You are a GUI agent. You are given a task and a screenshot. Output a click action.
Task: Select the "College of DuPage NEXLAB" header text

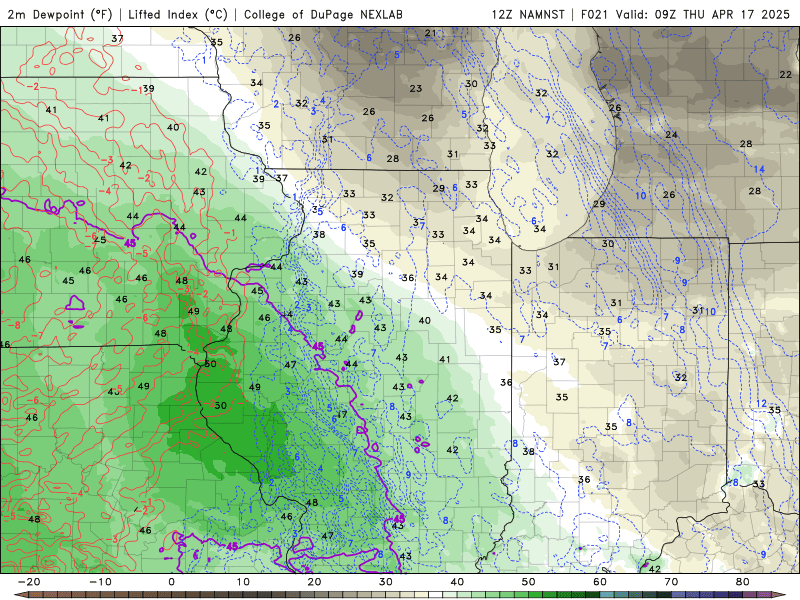point(323,14)
